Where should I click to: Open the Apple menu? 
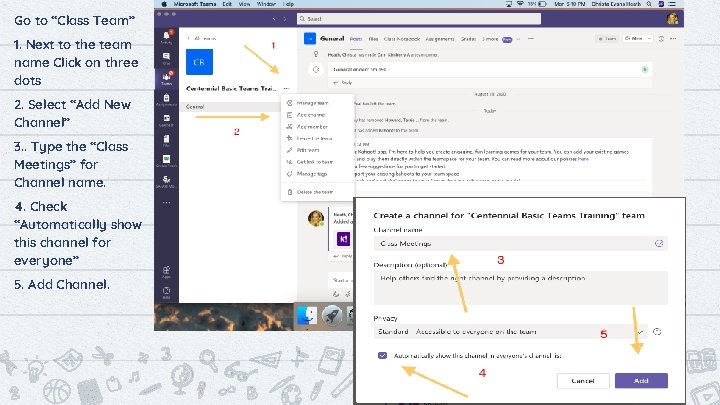[164, 4]
